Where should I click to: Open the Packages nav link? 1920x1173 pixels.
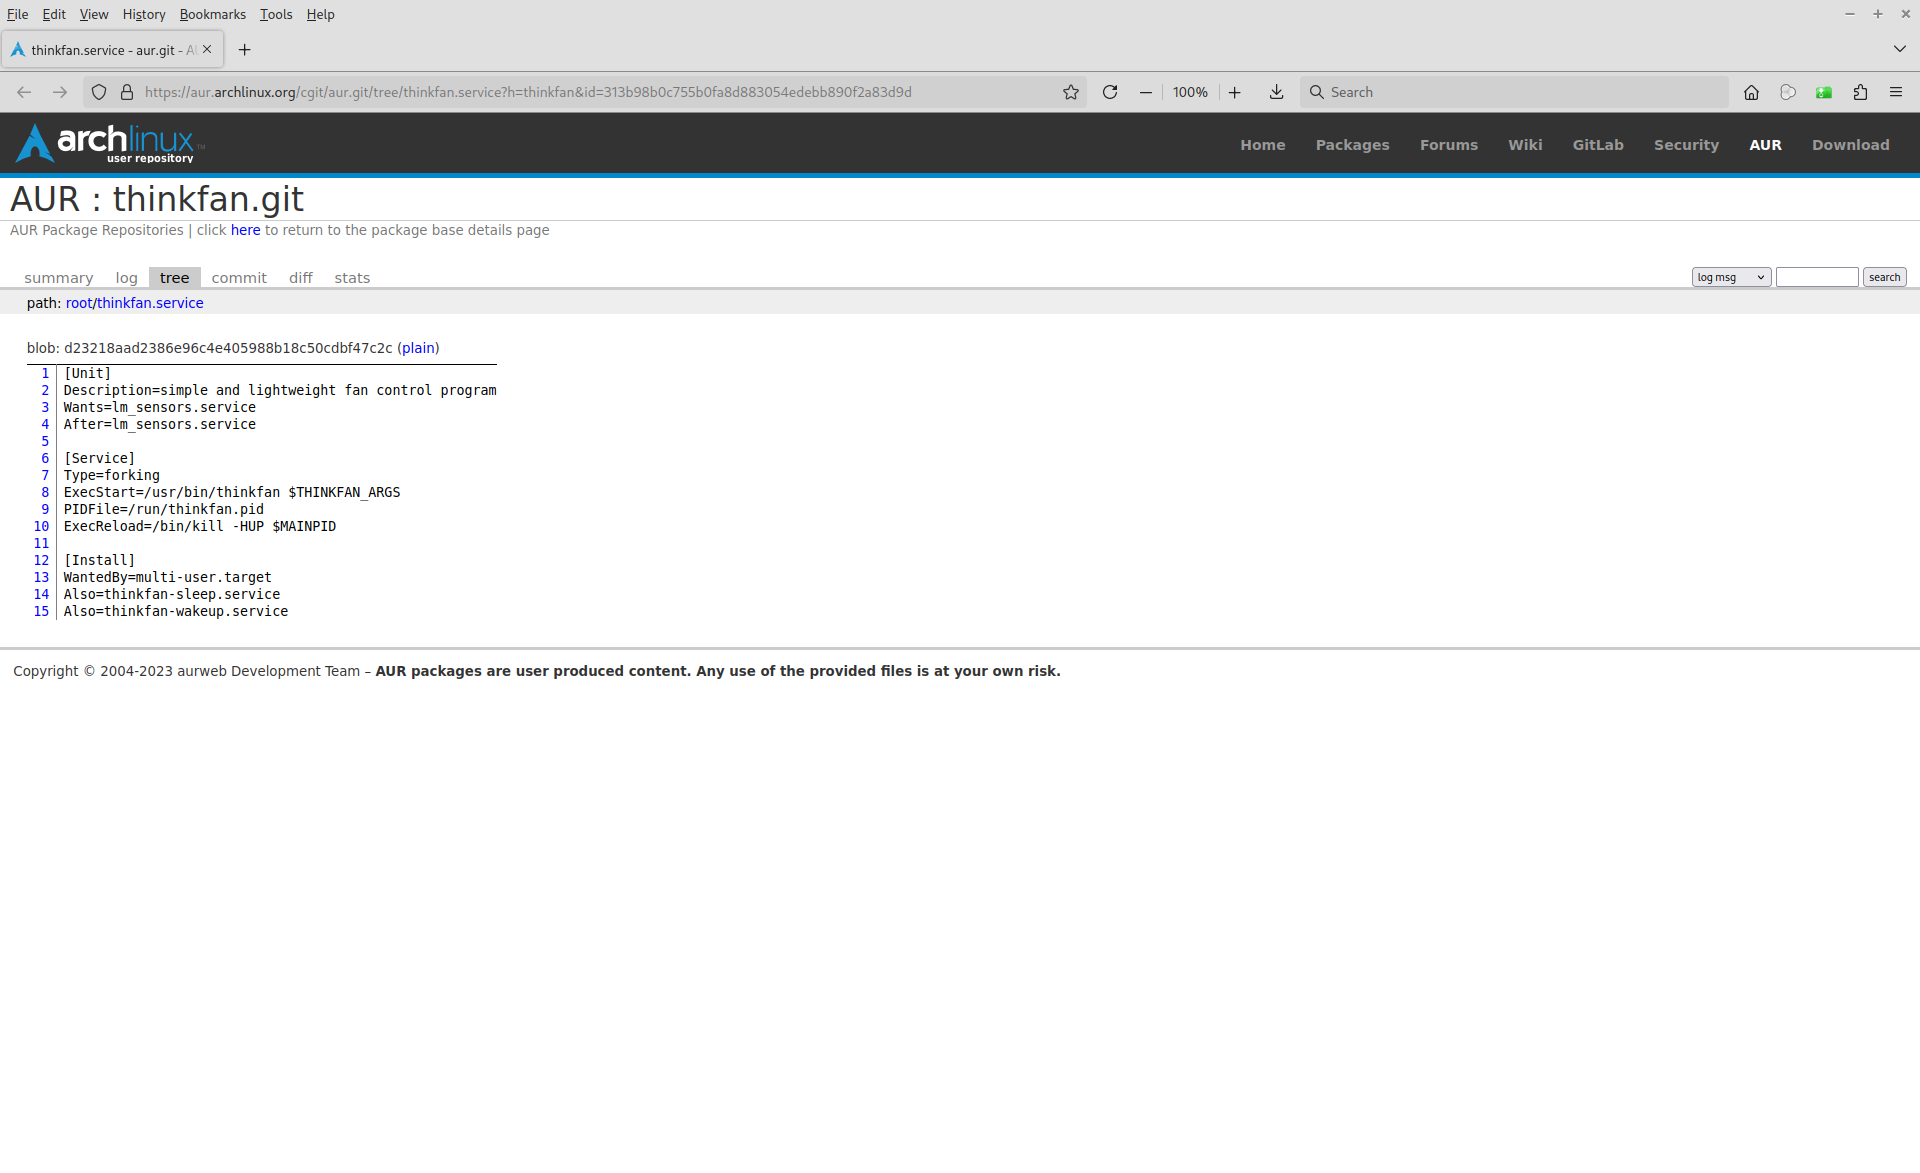coord(1352,145)
